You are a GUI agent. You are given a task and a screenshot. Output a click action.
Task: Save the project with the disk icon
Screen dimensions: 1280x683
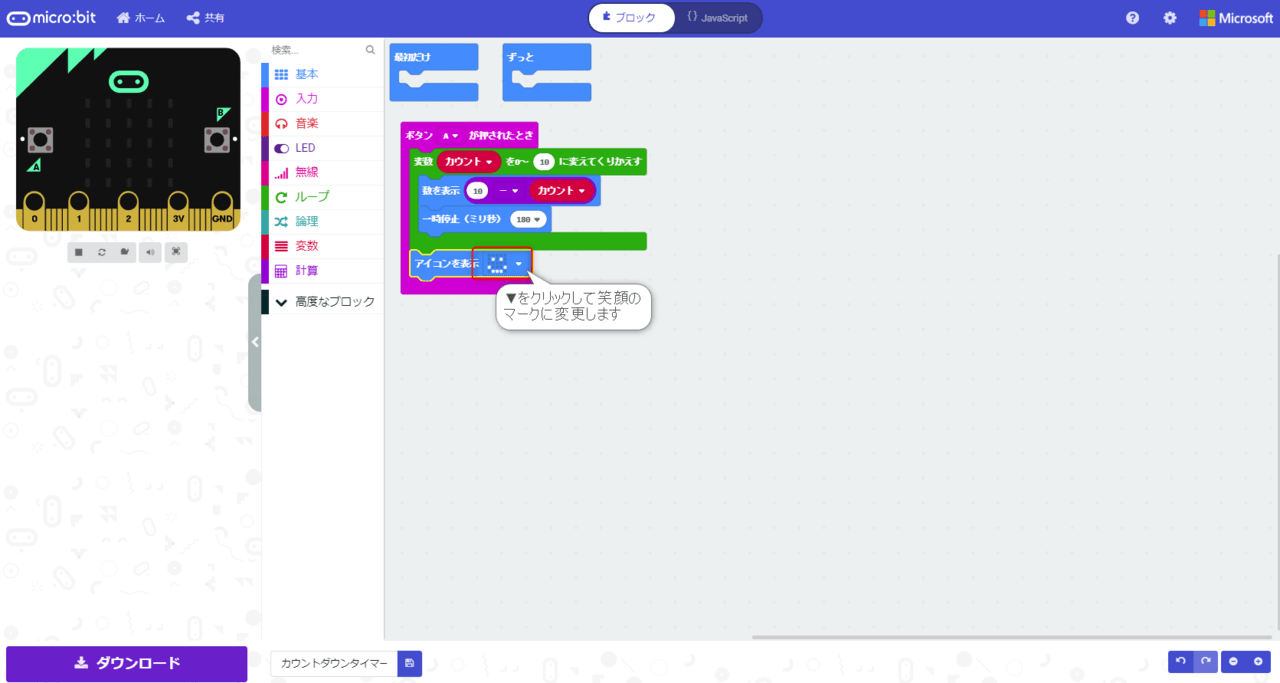coord(409,663)
